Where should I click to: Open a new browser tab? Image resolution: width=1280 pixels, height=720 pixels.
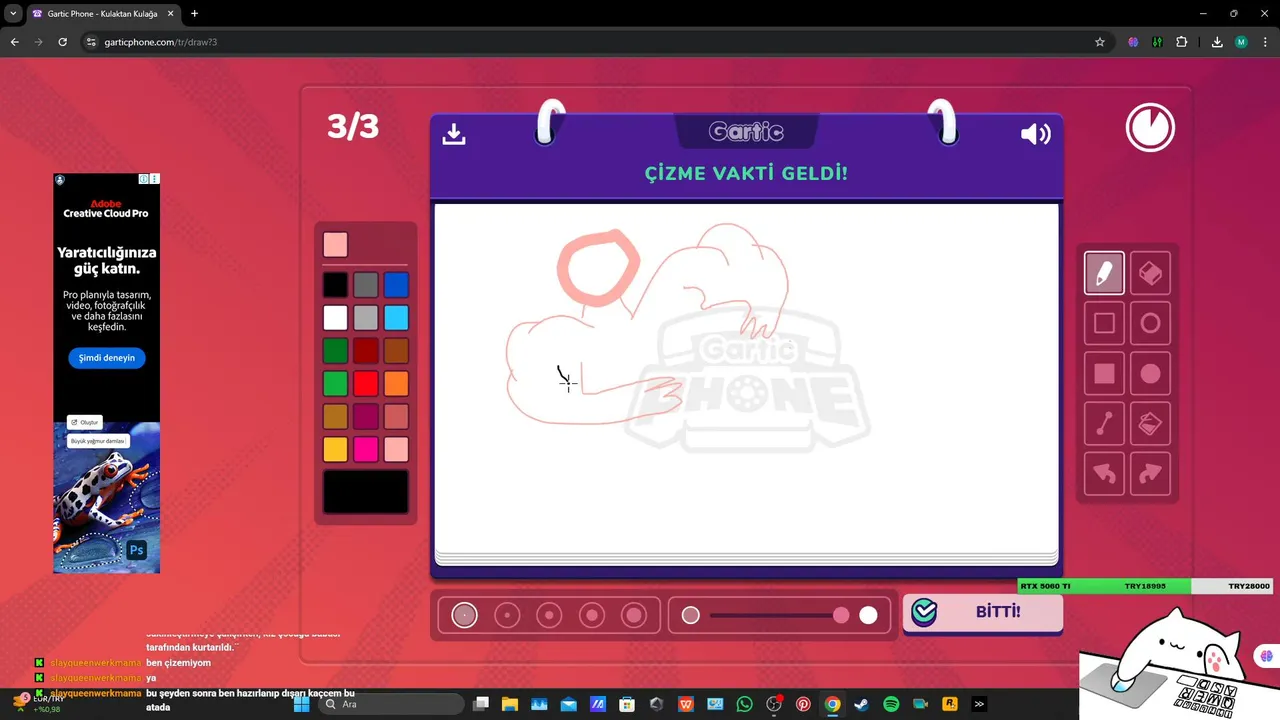click(194, 14)
